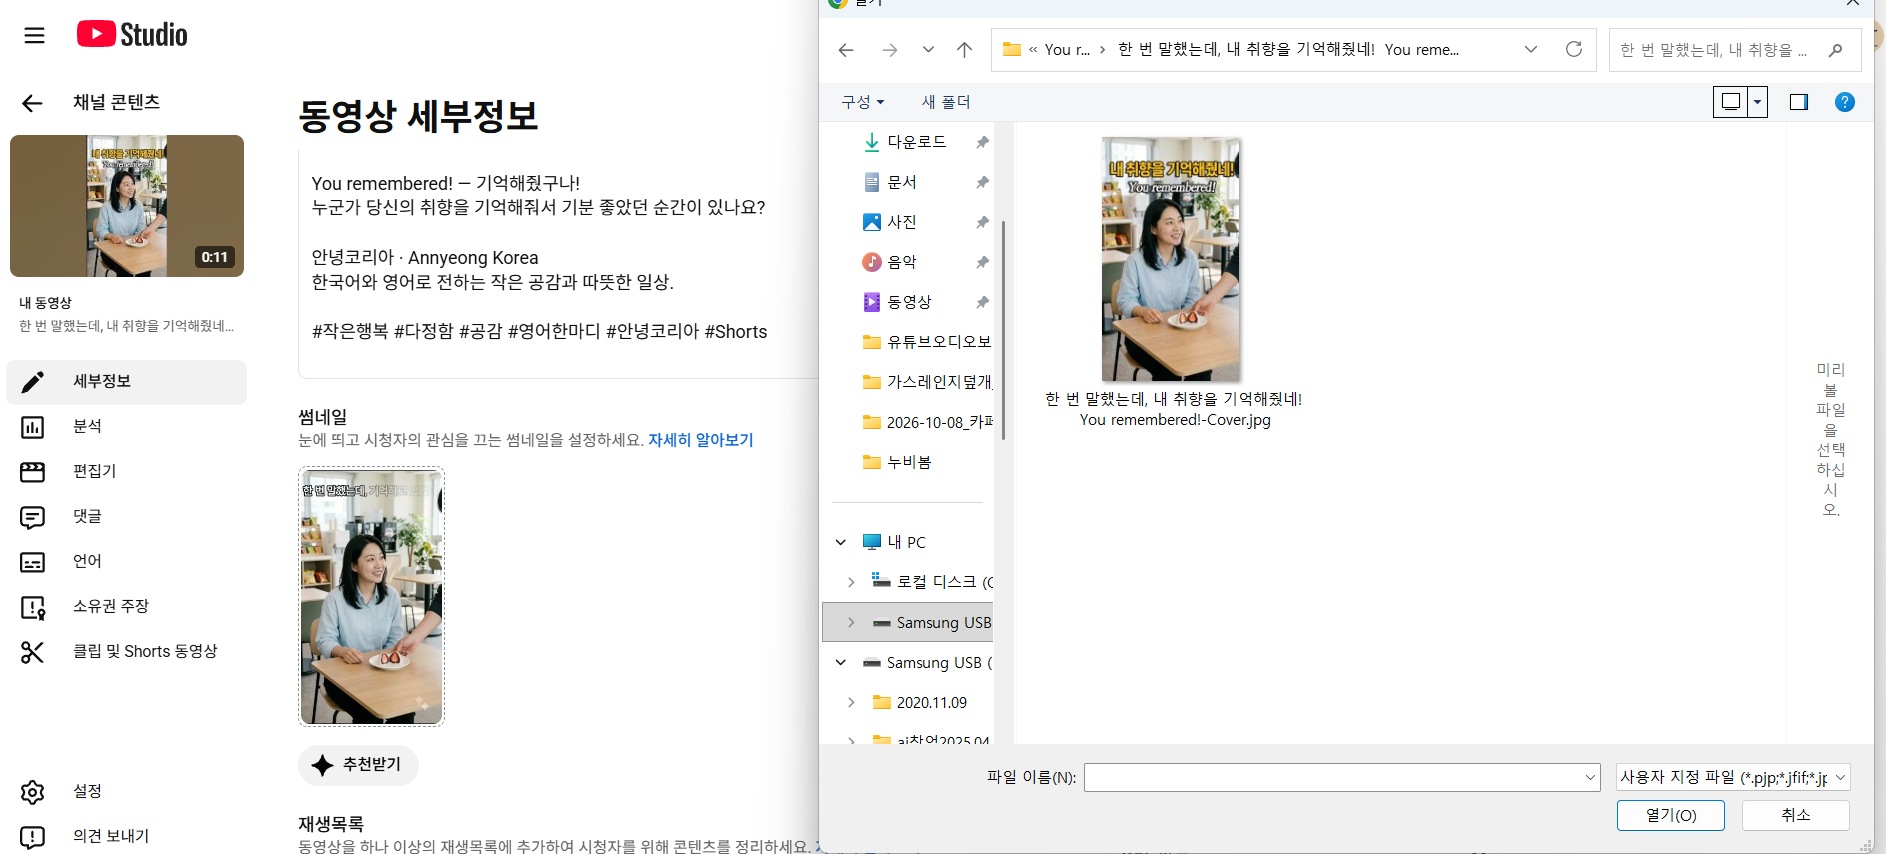Screen dimensions: 1886x854
Task: Click the 추천받기 suggestion button
Action: click(358, 765)
